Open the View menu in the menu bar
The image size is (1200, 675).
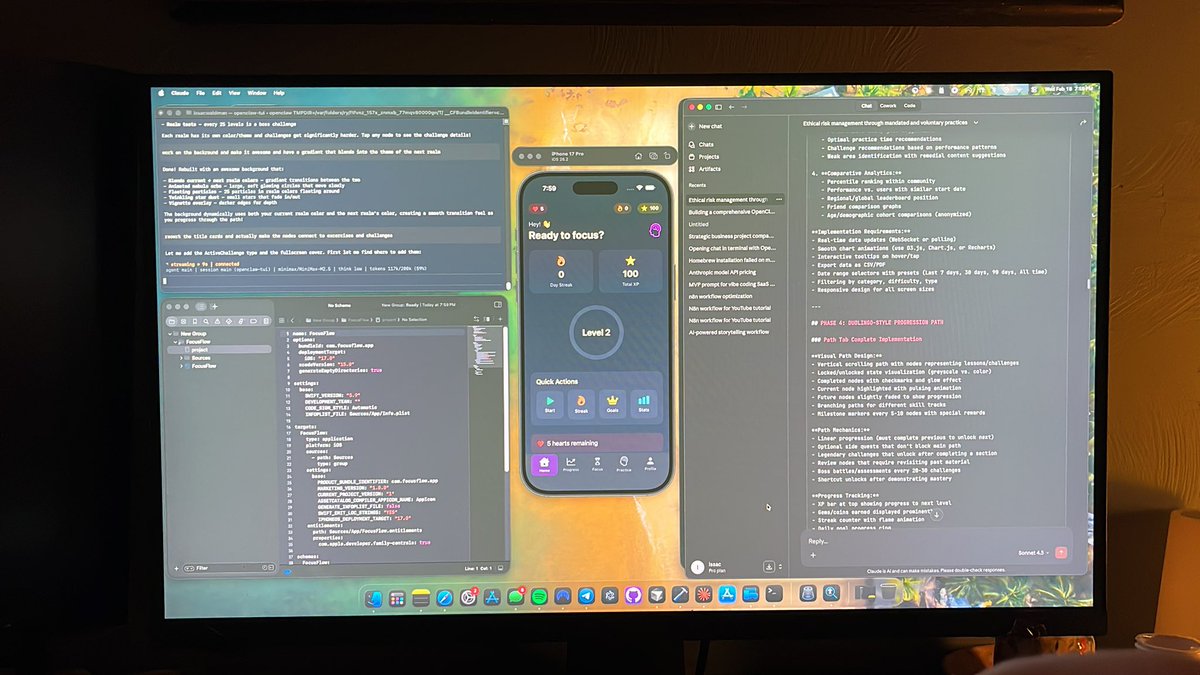[x=234, y=93]
